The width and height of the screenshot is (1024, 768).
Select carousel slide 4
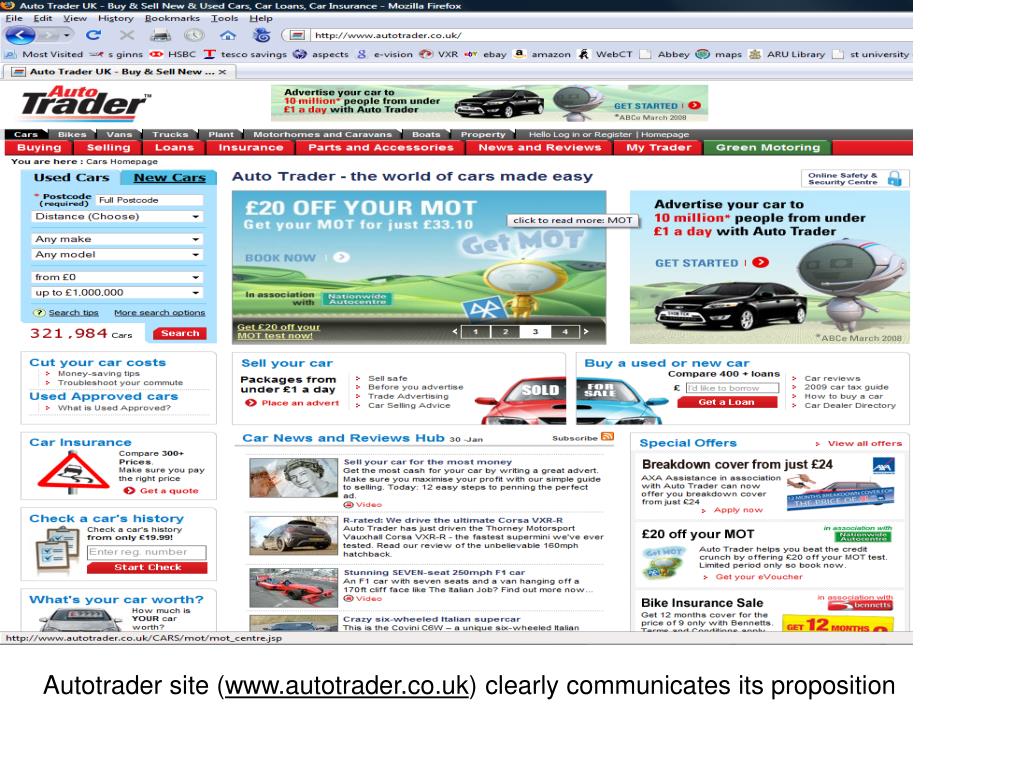(x=565, y=332)
